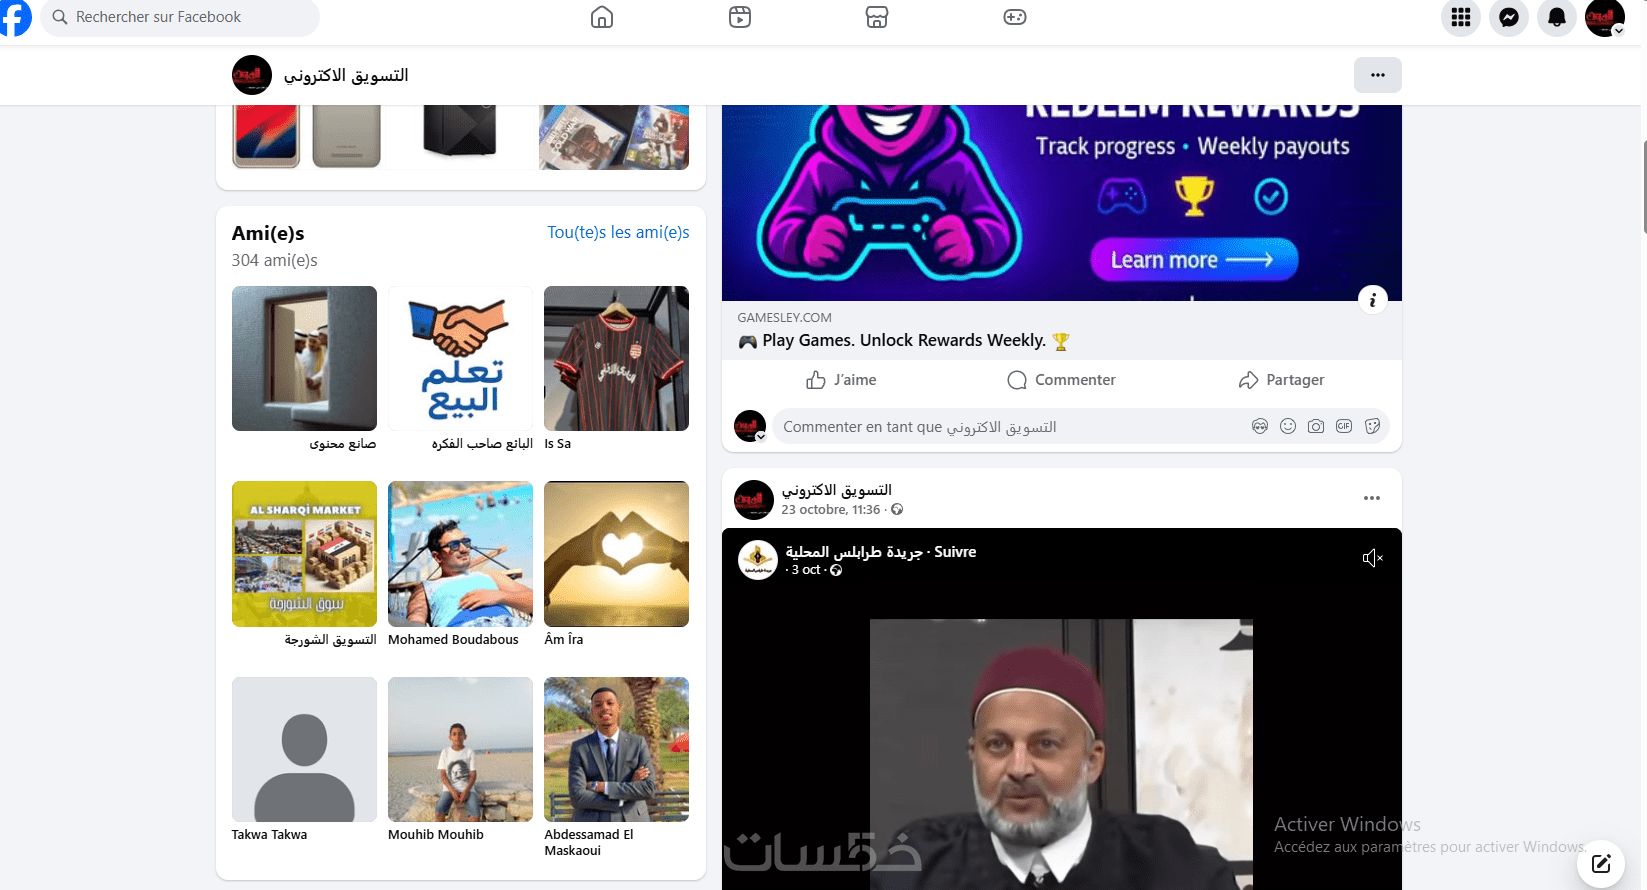Click the ad info icon

(x=1373, y=299)
